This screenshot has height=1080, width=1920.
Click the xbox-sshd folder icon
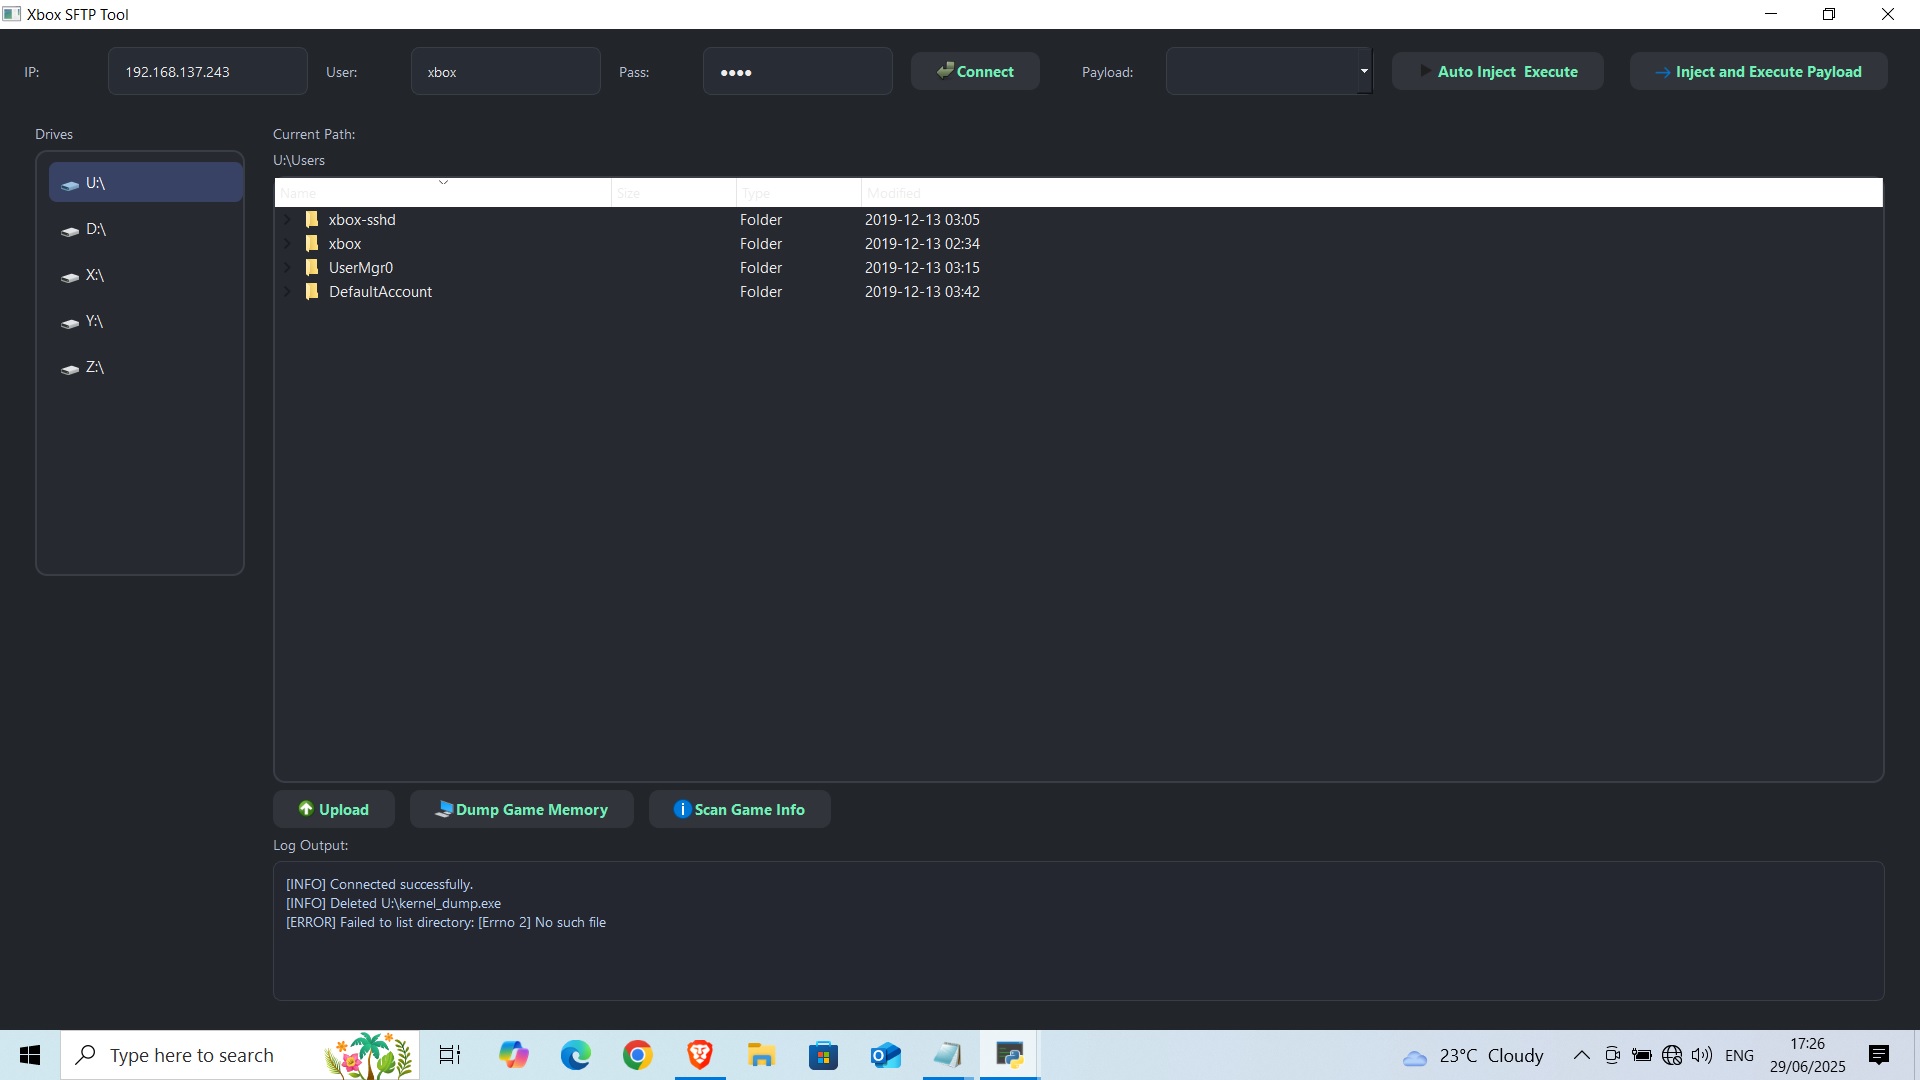click(x=312, y=220)
